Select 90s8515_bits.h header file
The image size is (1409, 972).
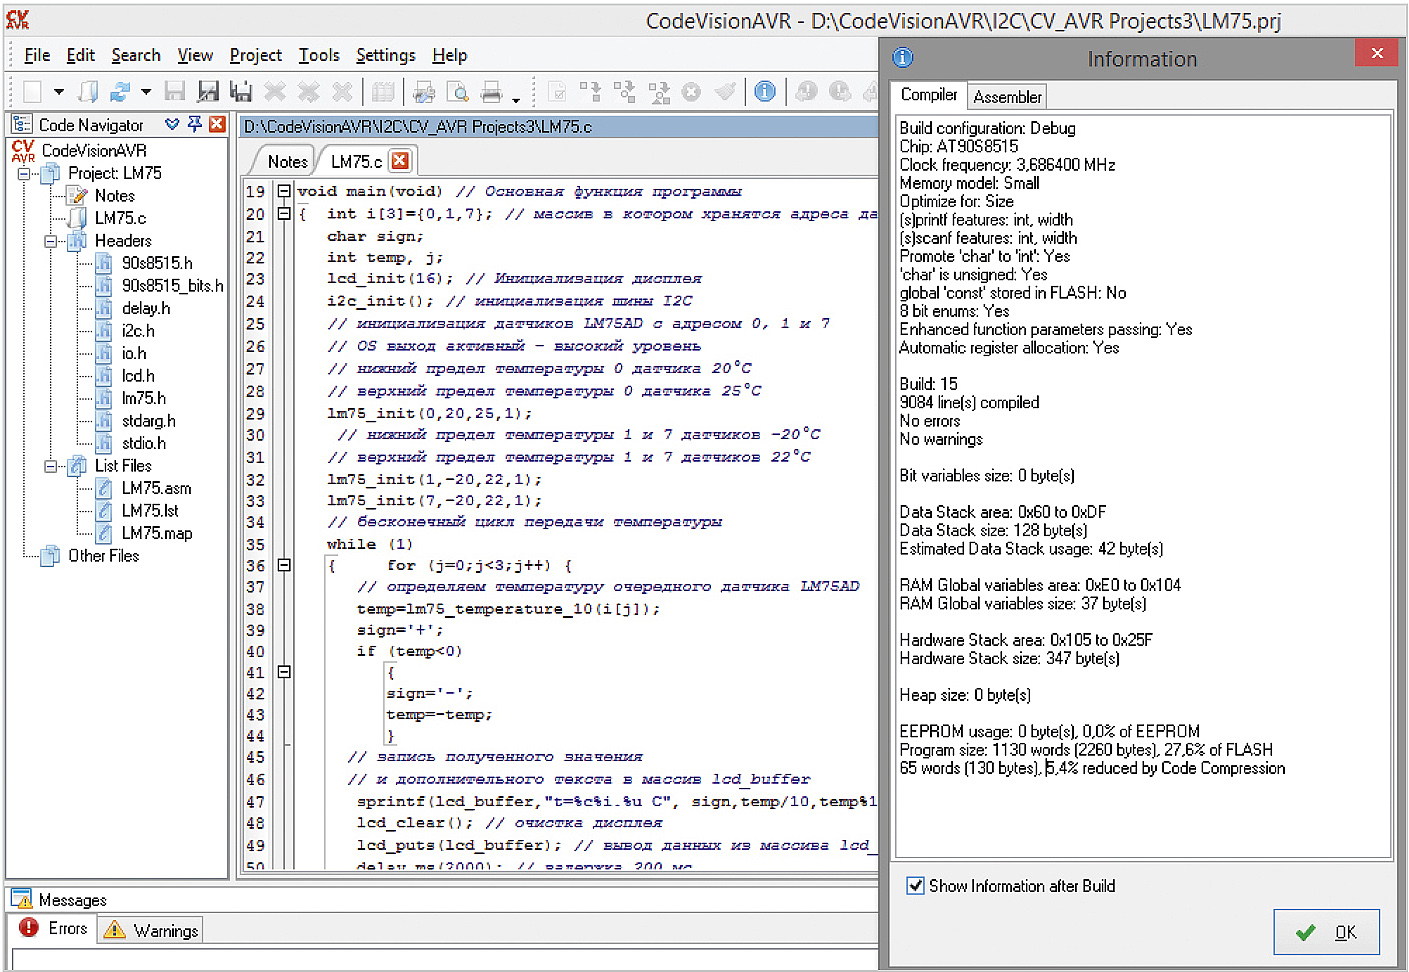tap(172, 286)
